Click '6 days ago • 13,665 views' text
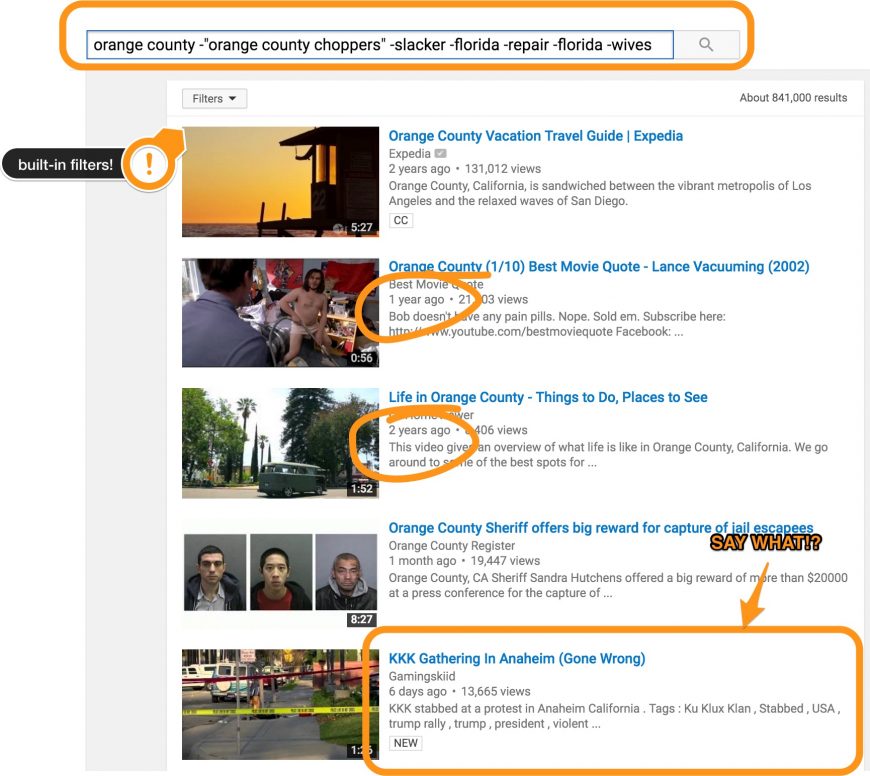This screenshot has width=870, height=776. (x=459, y=692)
